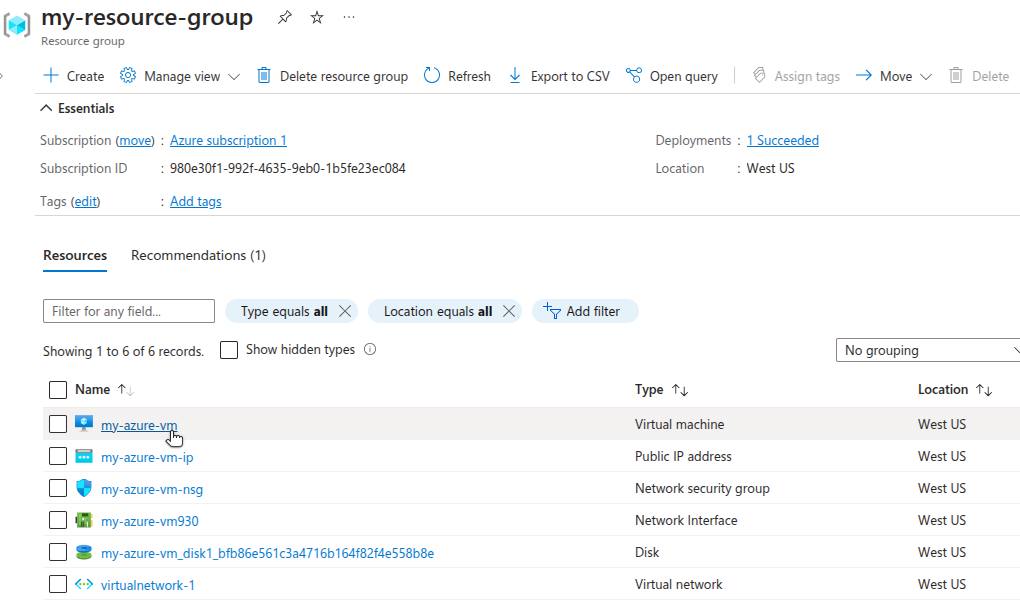
Task: Open the my-azure-vm930 resource link
Action: click(x=150, y=521)
